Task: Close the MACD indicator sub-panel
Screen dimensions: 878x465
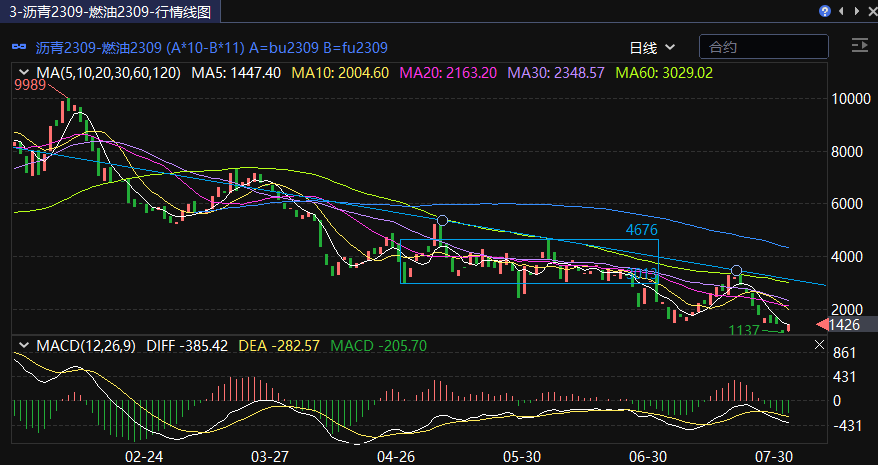Action: [x=820, y=345]
